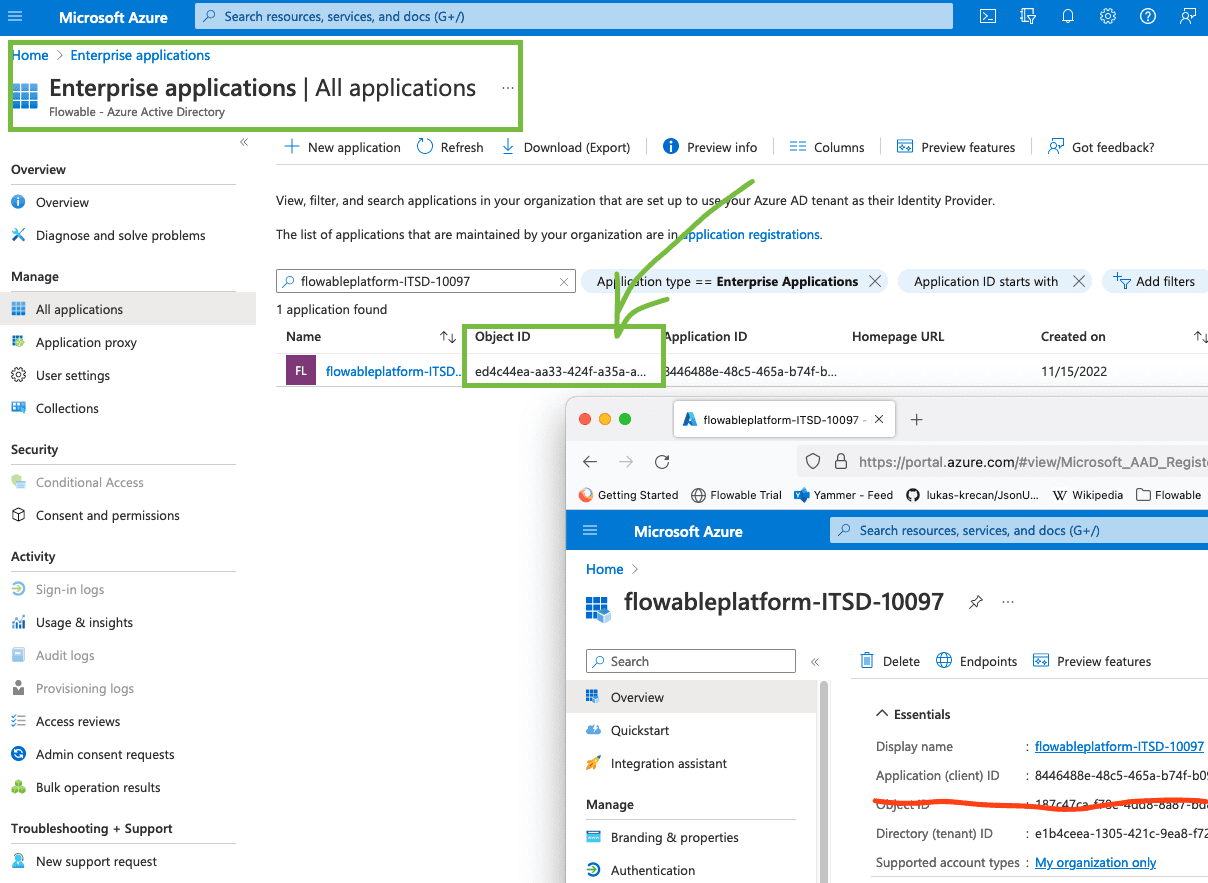Add a New application
The height and width of the screenshot is (883, 1208).
(x=341, y=146)
